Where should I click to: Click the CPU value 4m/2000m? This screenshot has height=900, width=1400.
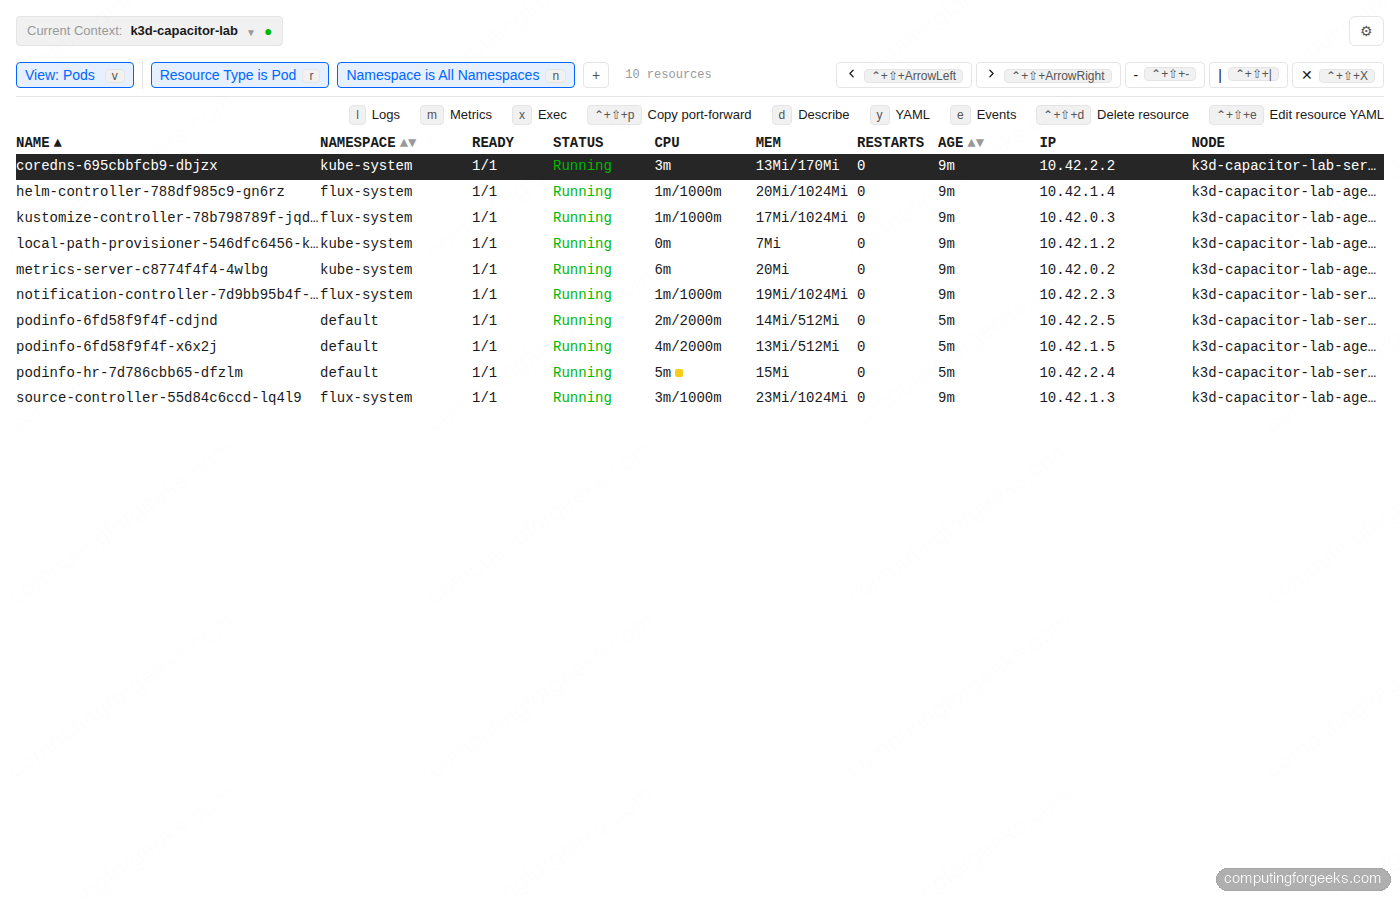tap(688, 347)
